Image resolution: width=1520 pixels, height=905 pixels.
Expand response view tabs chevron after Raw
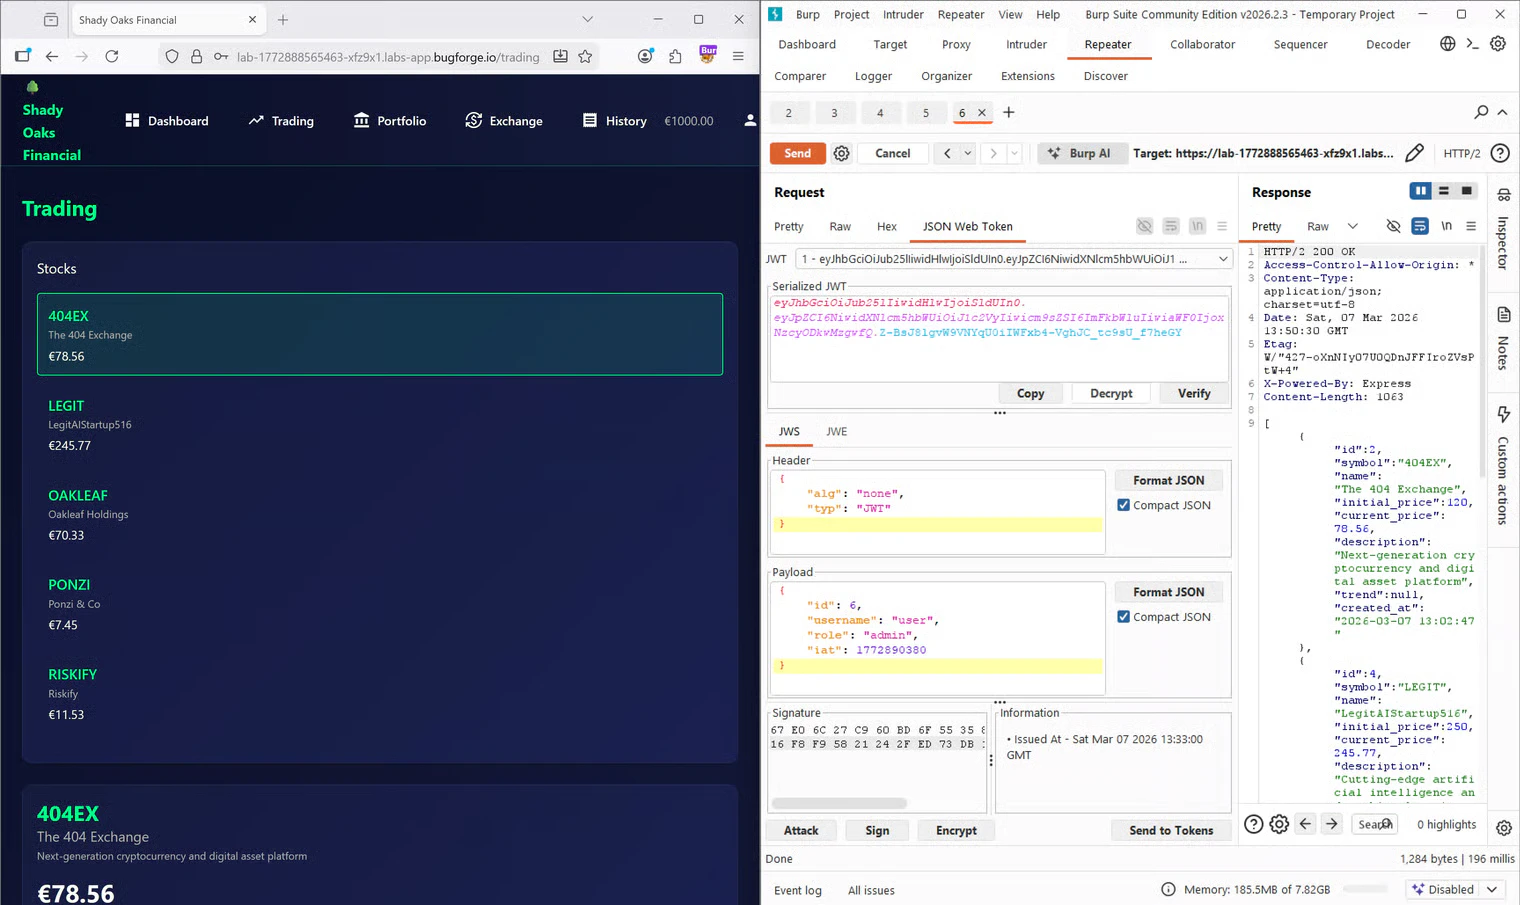[1353, 226]
